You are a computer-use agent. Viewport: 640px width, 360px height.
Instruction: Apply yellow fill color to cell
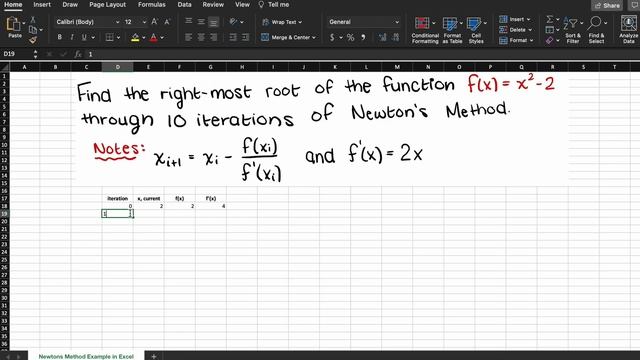click(135, 38)
